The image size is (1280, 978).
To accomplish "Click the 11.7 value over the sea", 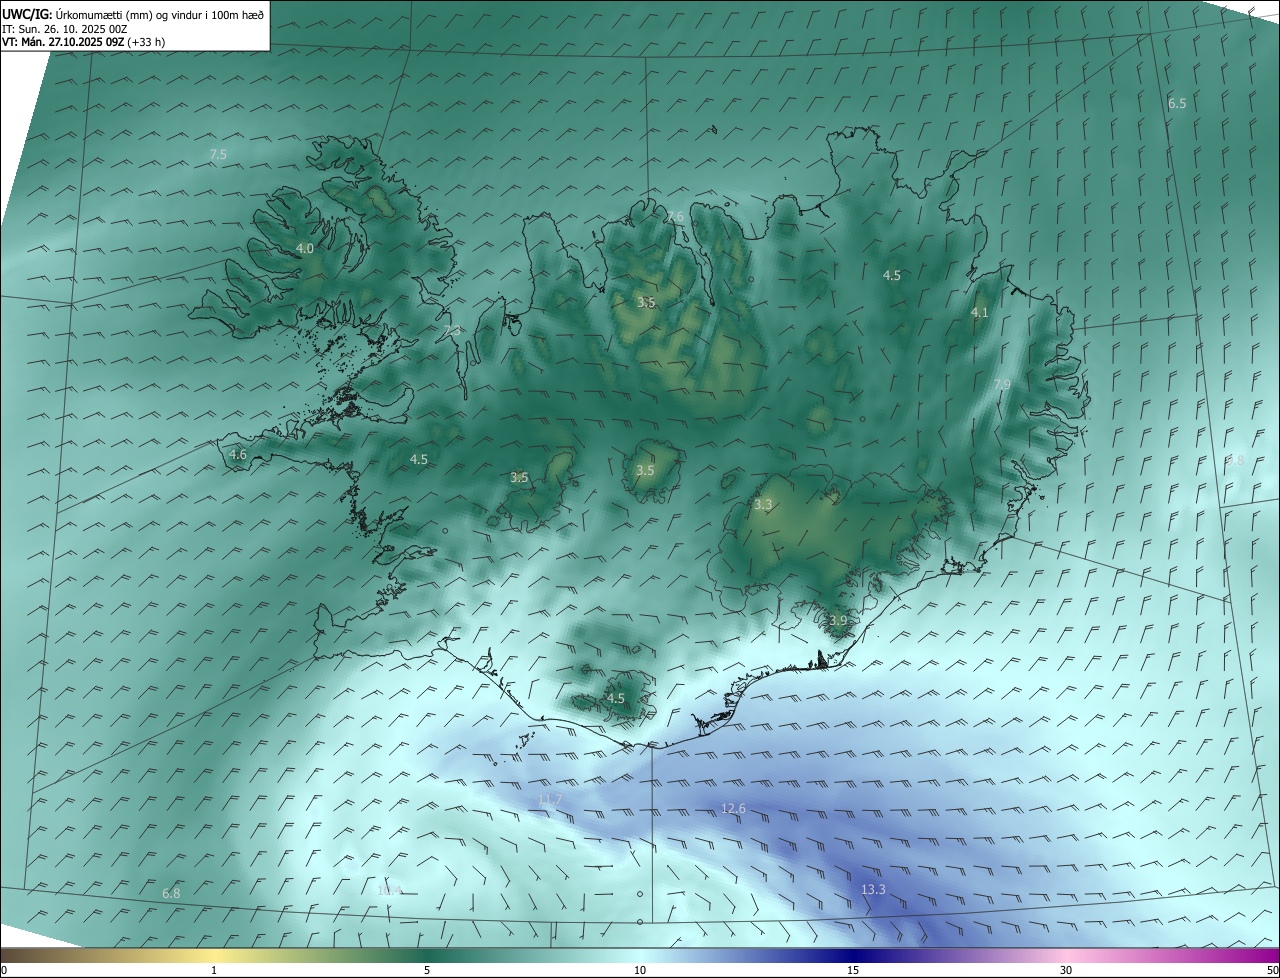I will pyautogui.click(x=550, y=799).
